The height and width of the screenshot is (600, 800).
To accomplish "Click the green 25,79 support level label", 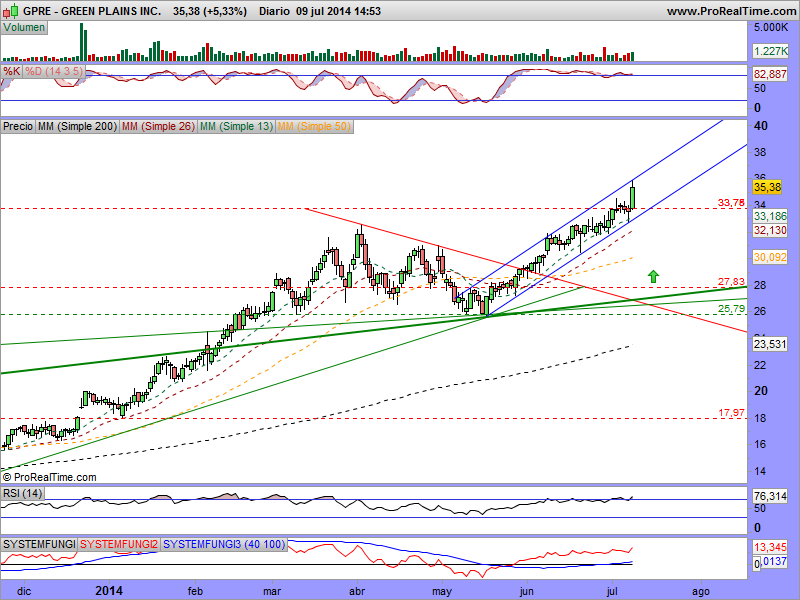I will point(731,309).
